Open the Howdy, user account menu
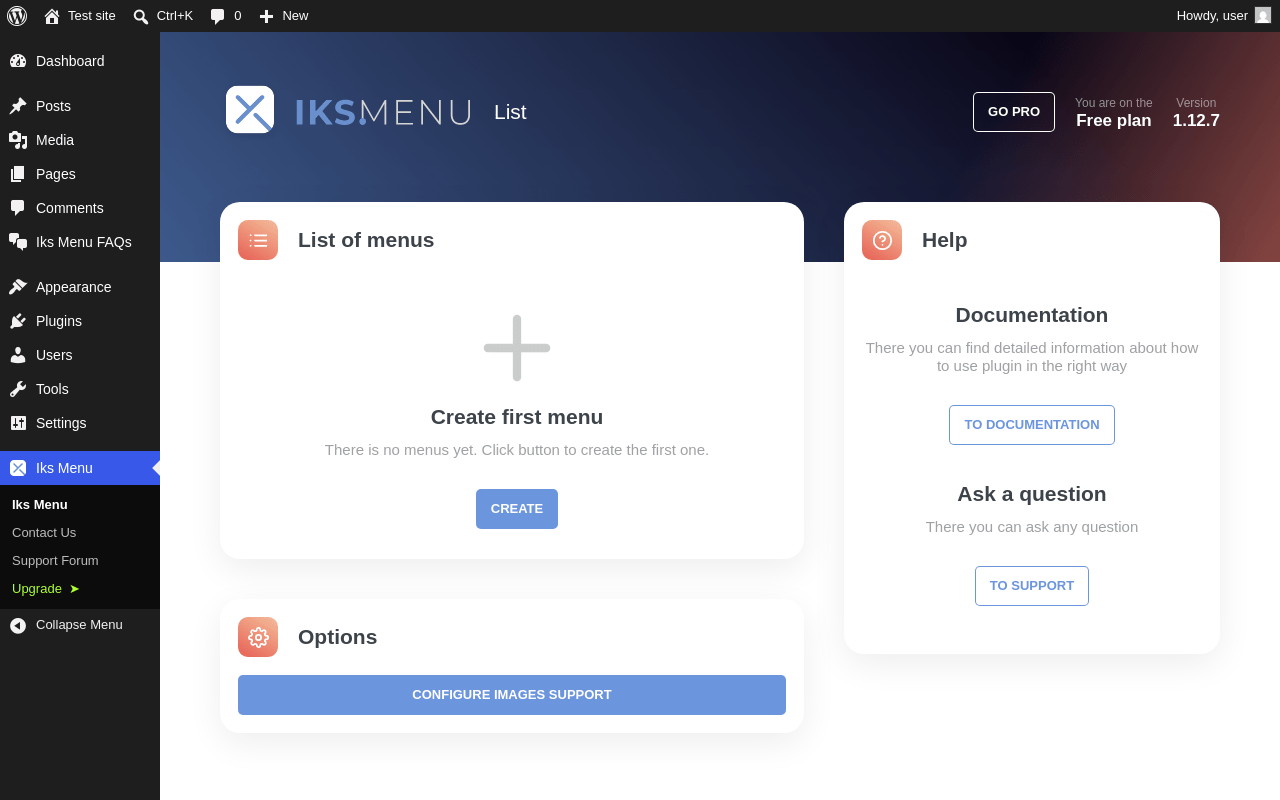The width and height of the screenshot is (1280, 800). 1224,16
